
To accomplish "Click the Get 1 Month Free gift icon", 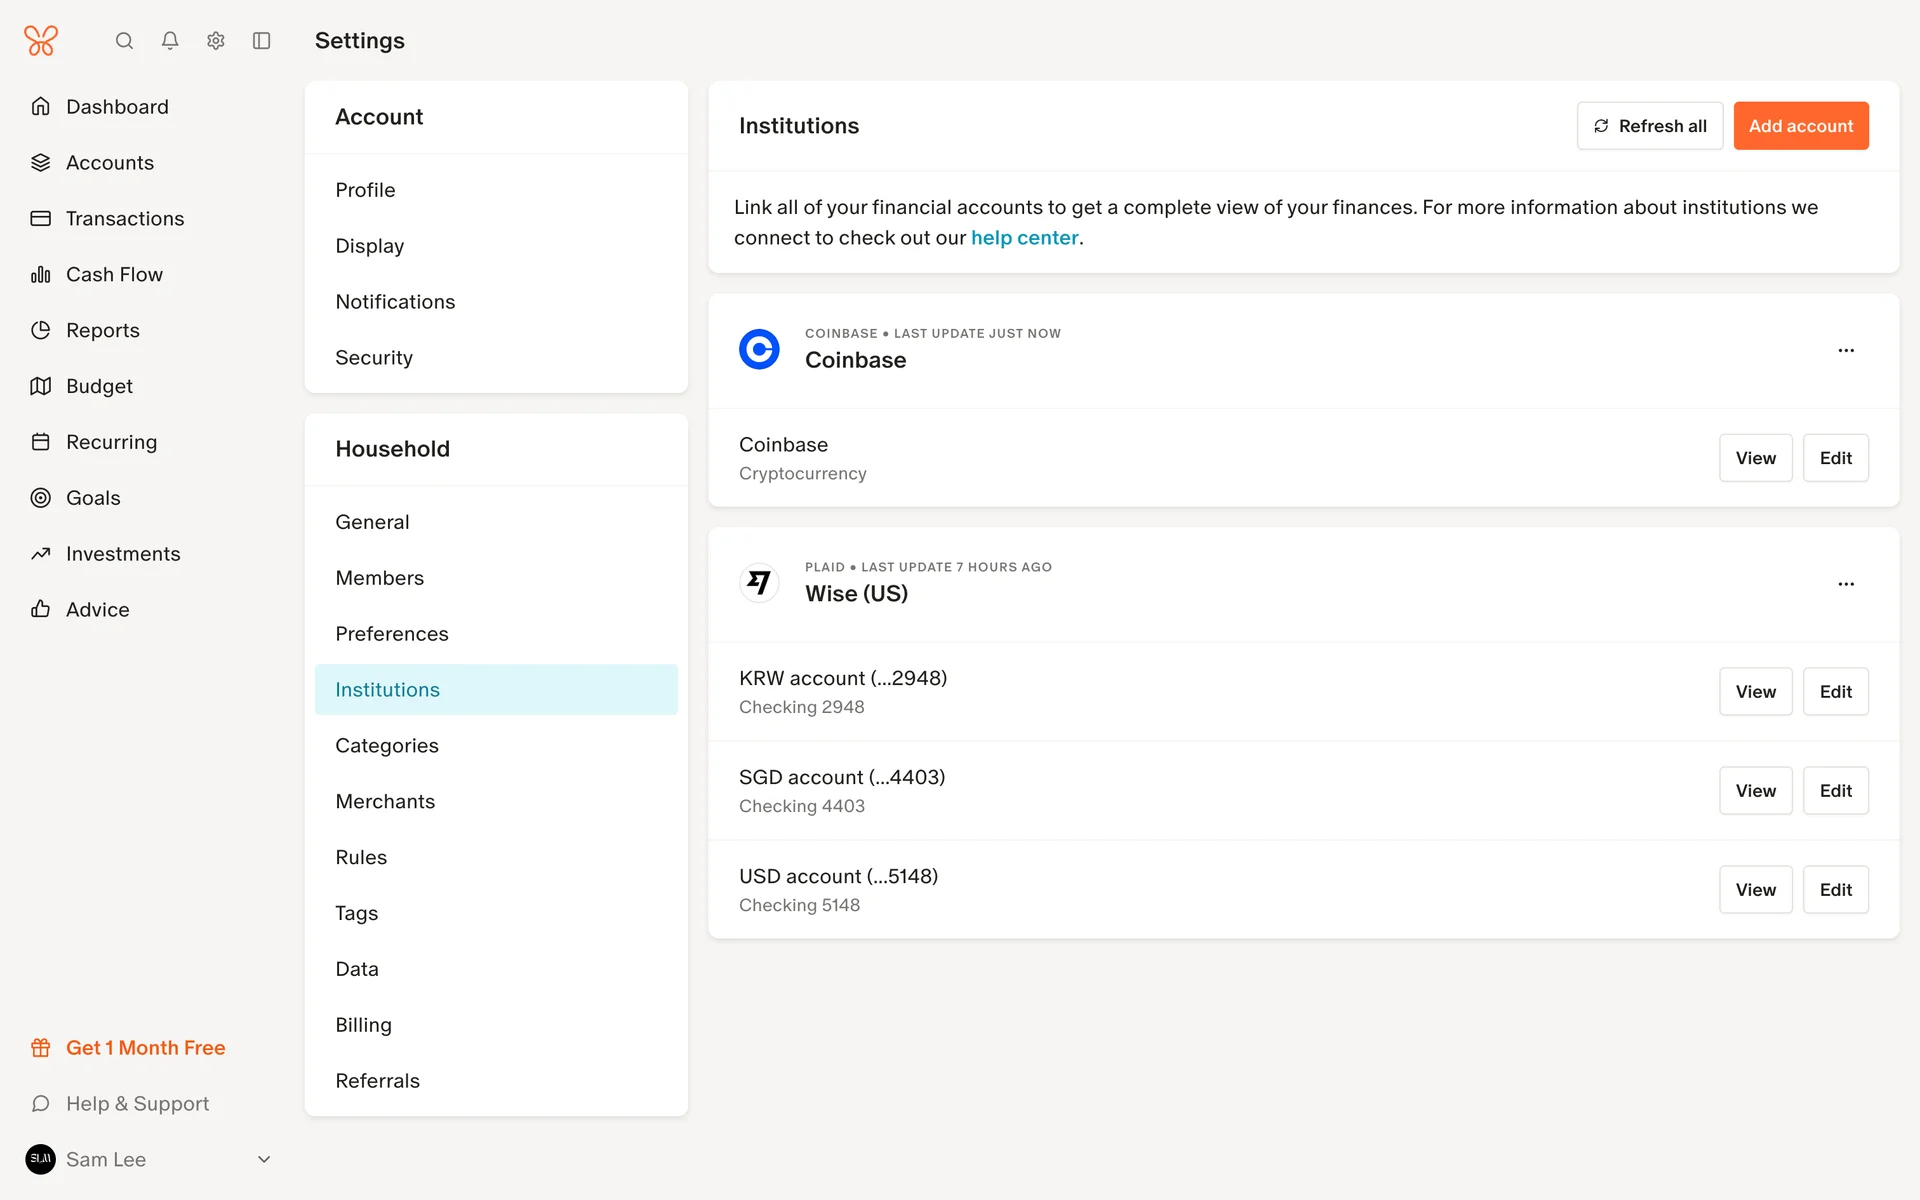I will click(x=41, y=1048).
